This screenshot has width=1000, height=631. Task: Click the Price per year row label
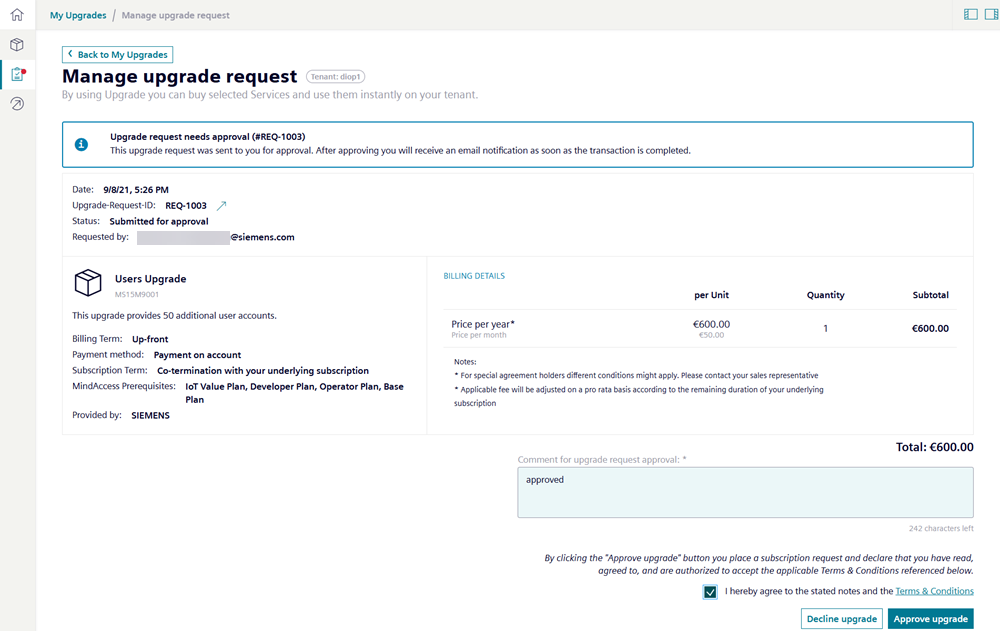pyautogui.click(x=483, y=324)
